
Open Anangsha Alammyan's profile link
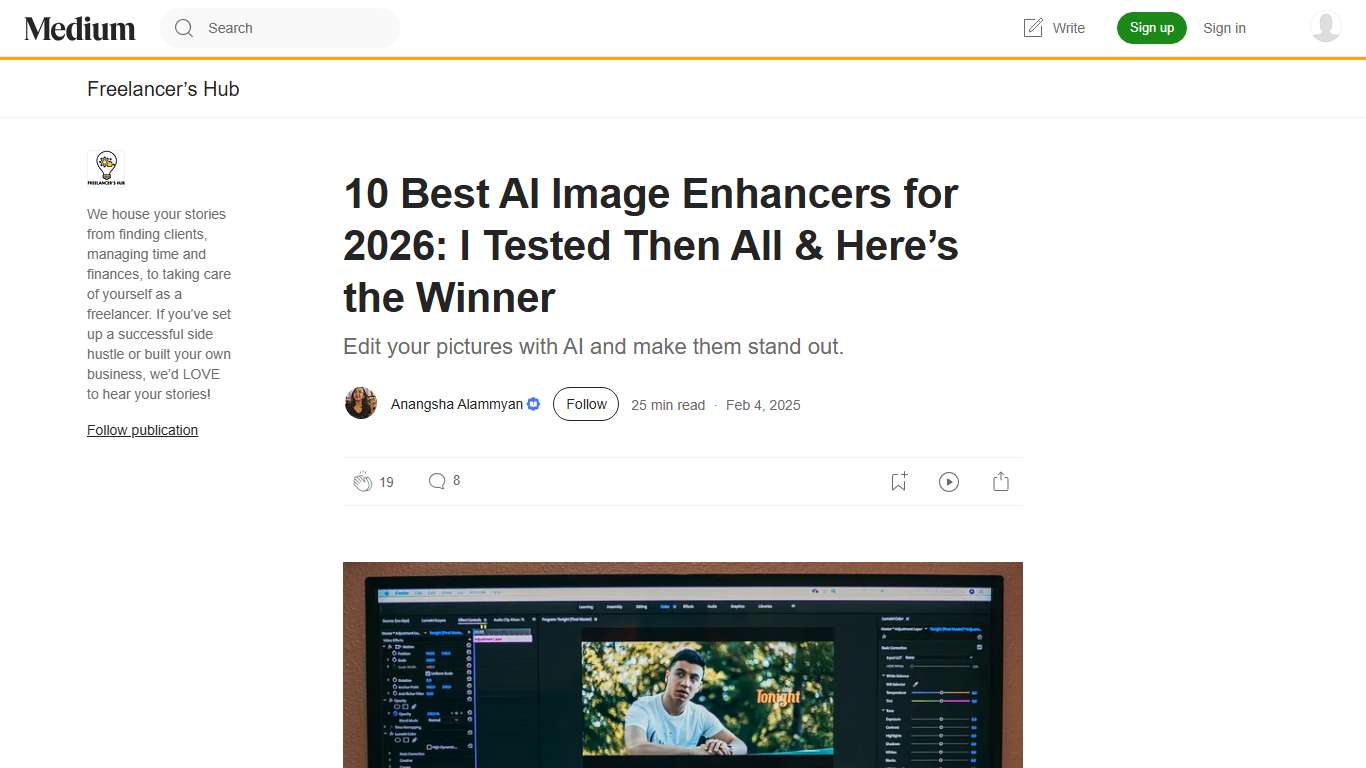(x=455, y=404)
